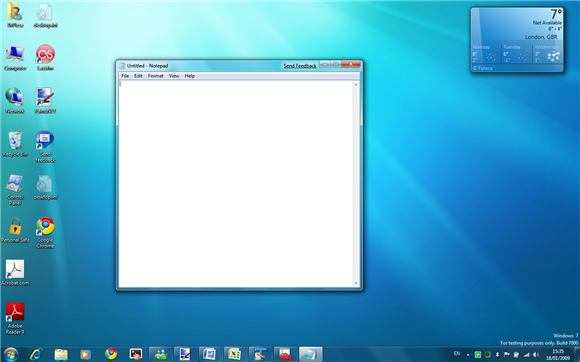Image resolution: width=580 pixels, height=362 pixels.
Task: Minimize the Notepad window
Action: point(324,64)
